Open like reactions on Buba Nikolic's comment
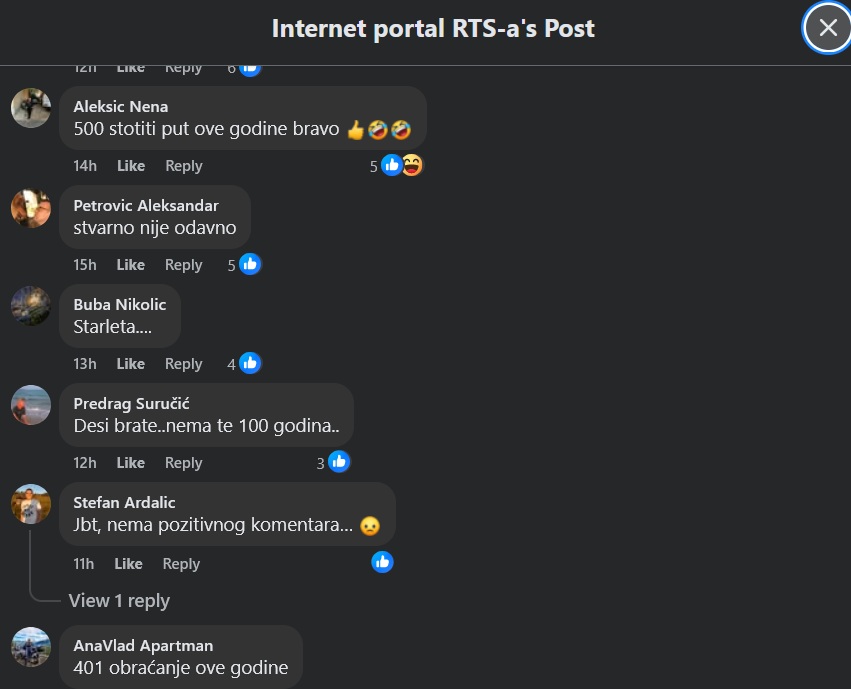851x689 pixels. pyautogui.click(x=250, y=363)
